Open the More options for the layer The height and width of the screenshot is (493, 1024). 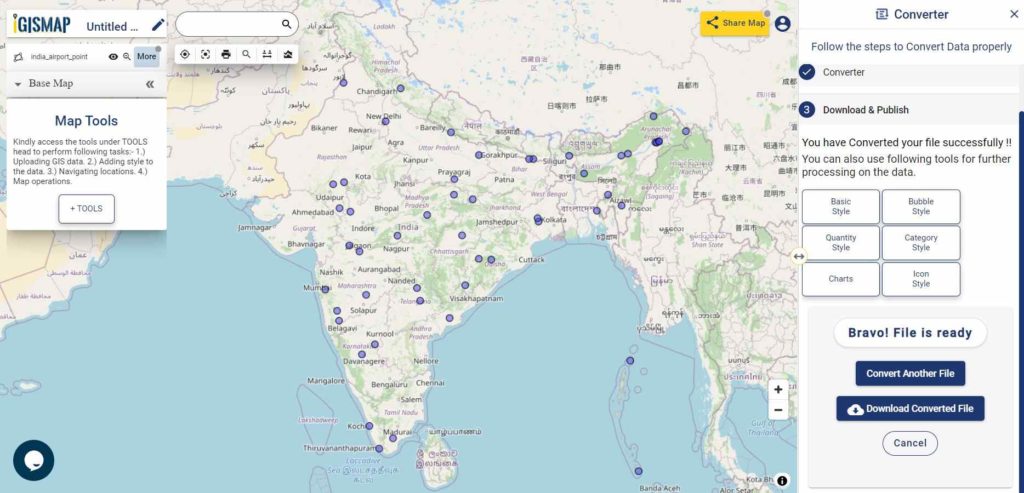(x=146, y=57)
